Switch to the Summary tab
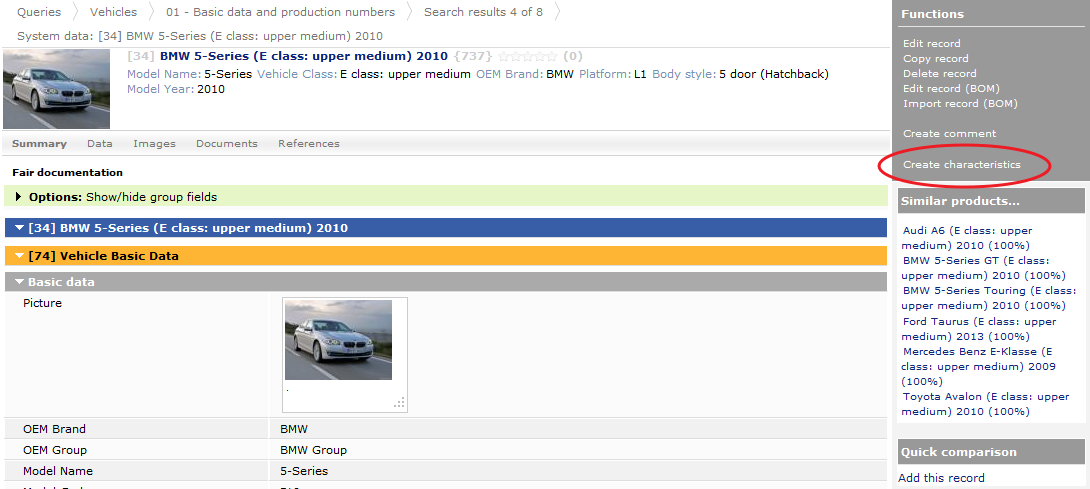This screenshot has width=1090, height=489. click(x=39, y=143)
